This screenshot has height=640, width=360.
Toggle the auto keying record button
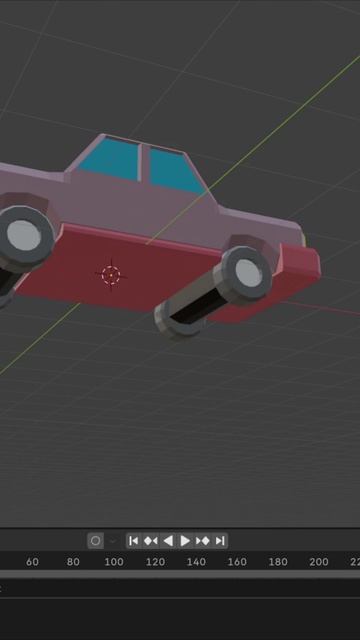click(96, 541)
